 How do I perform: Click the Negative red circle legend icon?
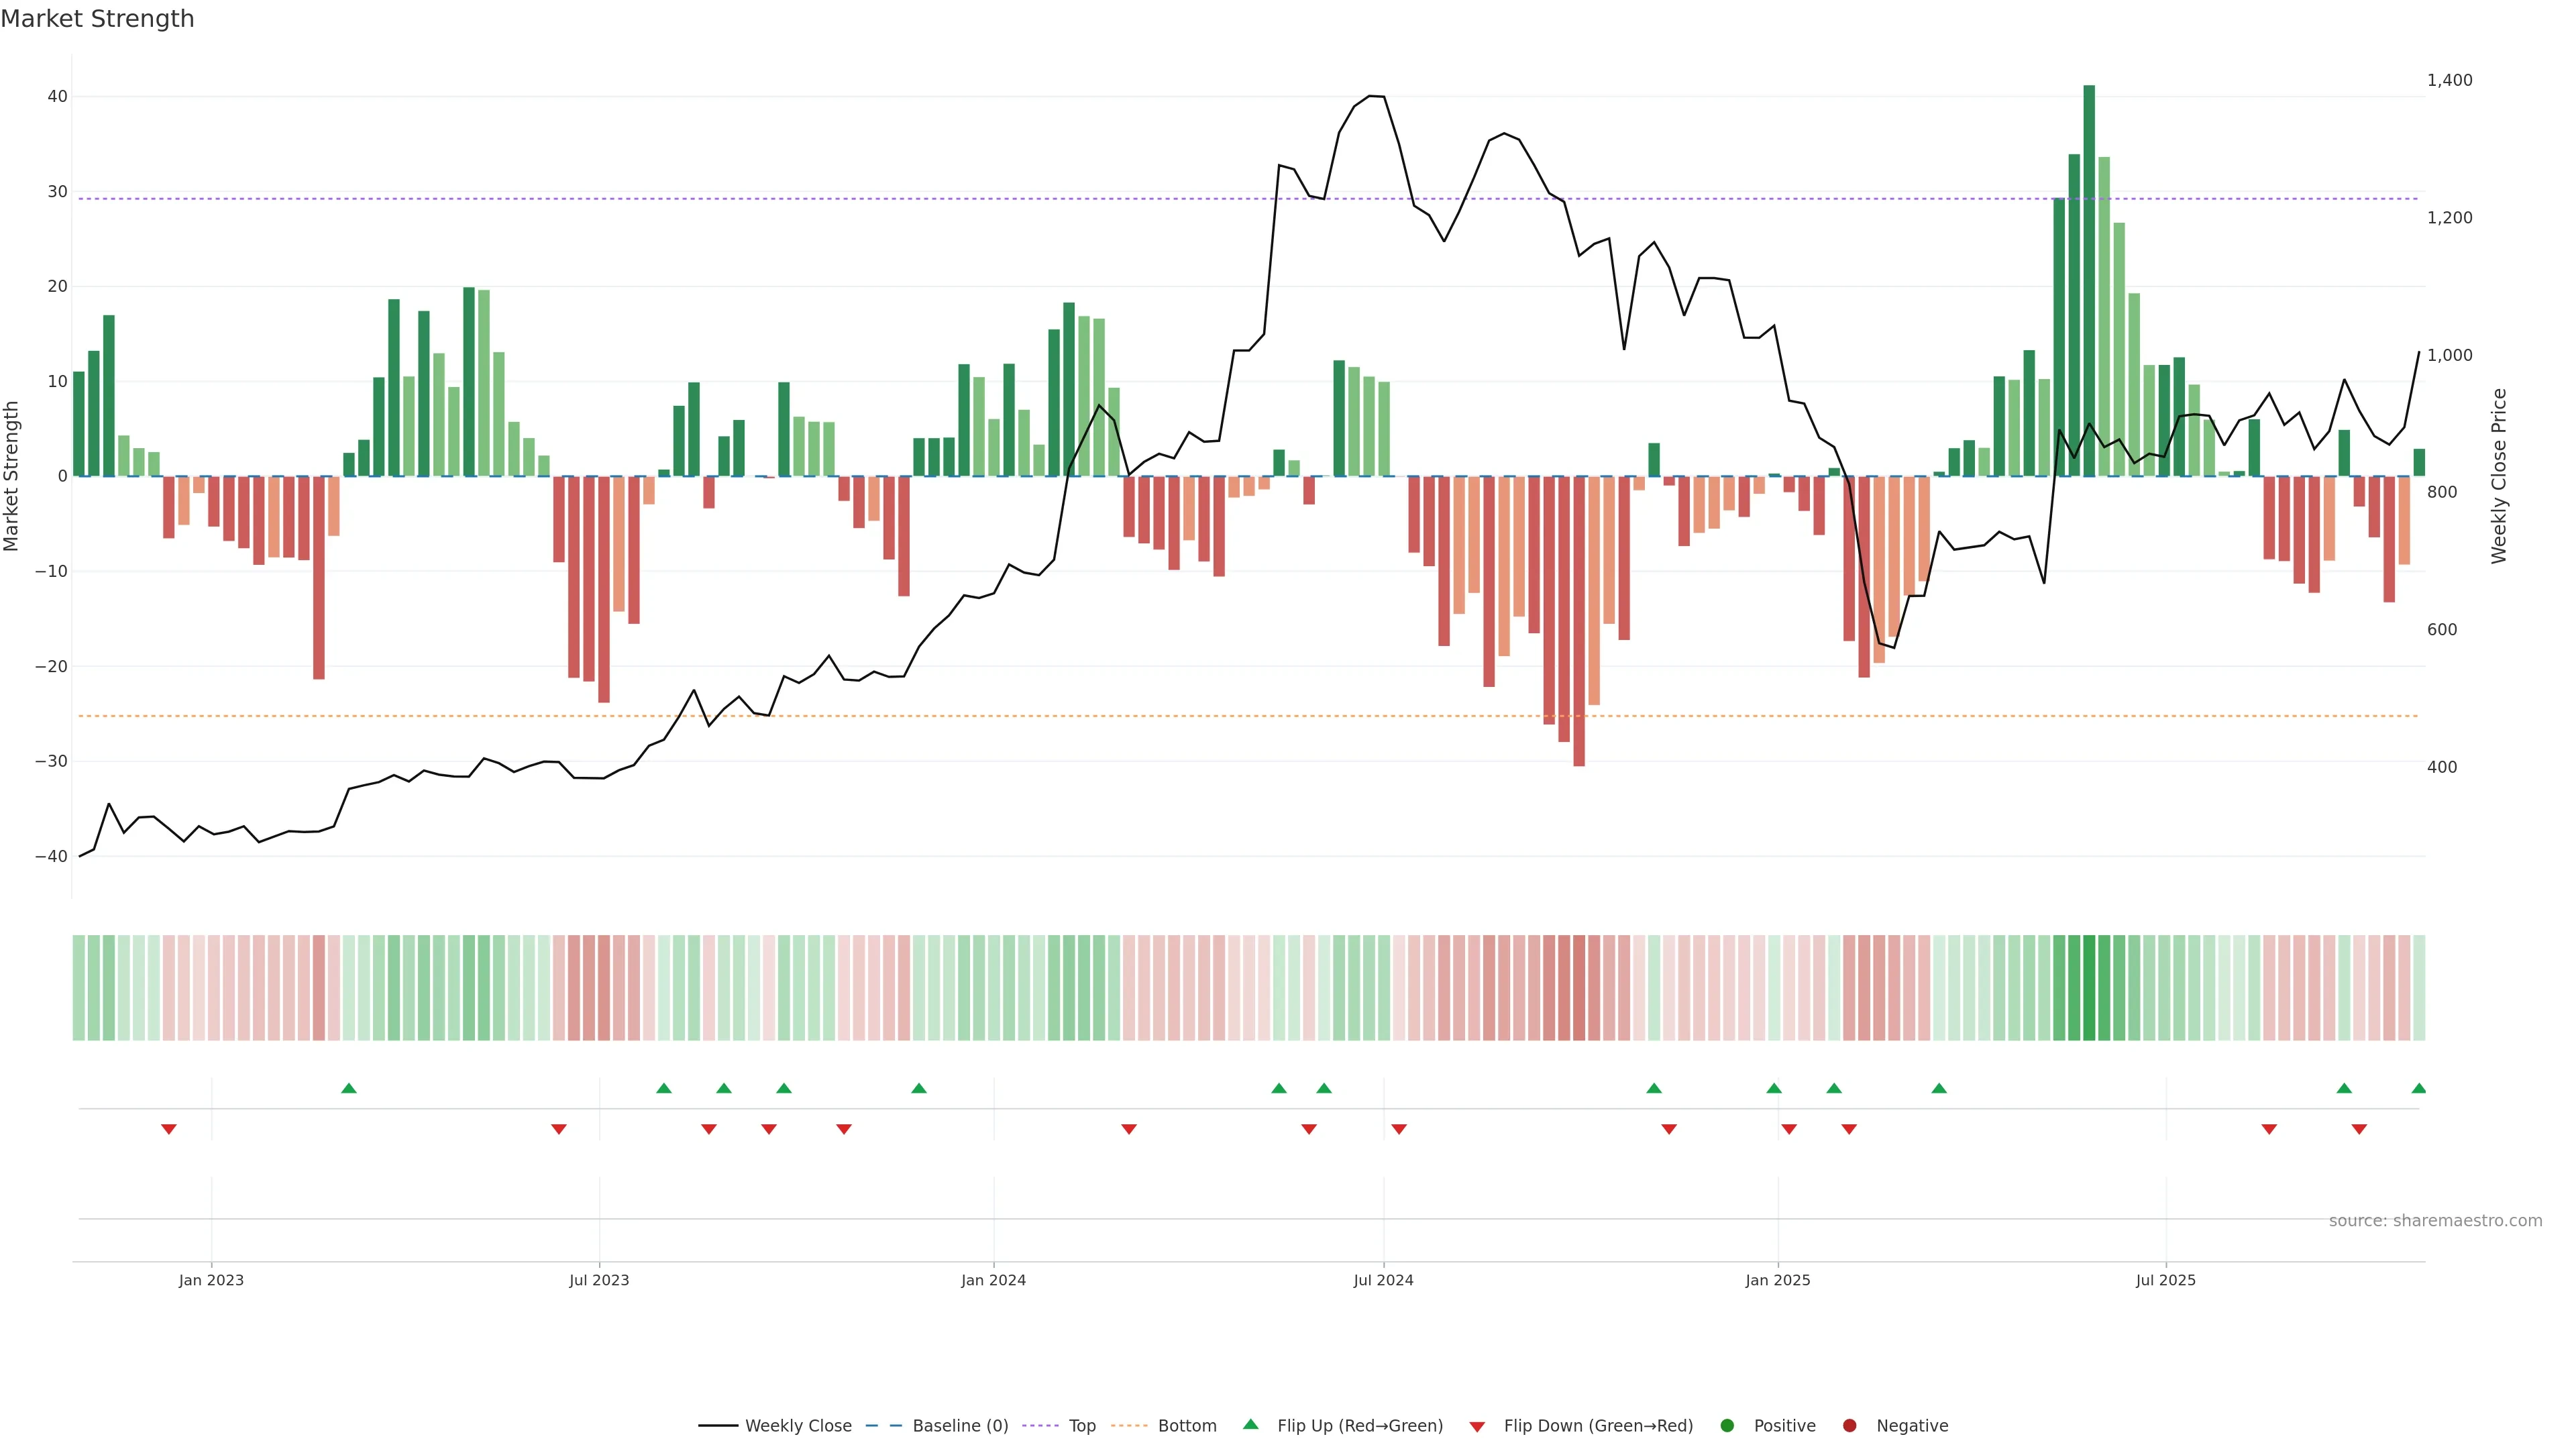pyautogui.click(x=1849, y=1425)
